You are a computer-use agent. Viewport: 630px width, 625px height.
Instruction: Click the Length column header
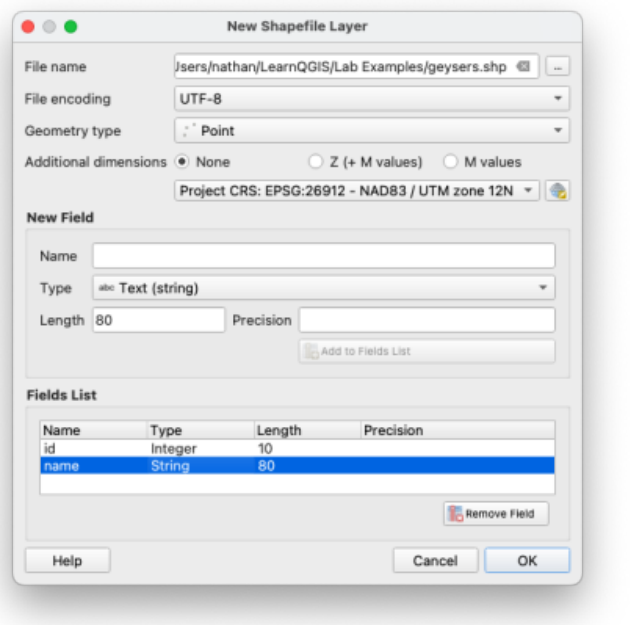coord(307,430)
